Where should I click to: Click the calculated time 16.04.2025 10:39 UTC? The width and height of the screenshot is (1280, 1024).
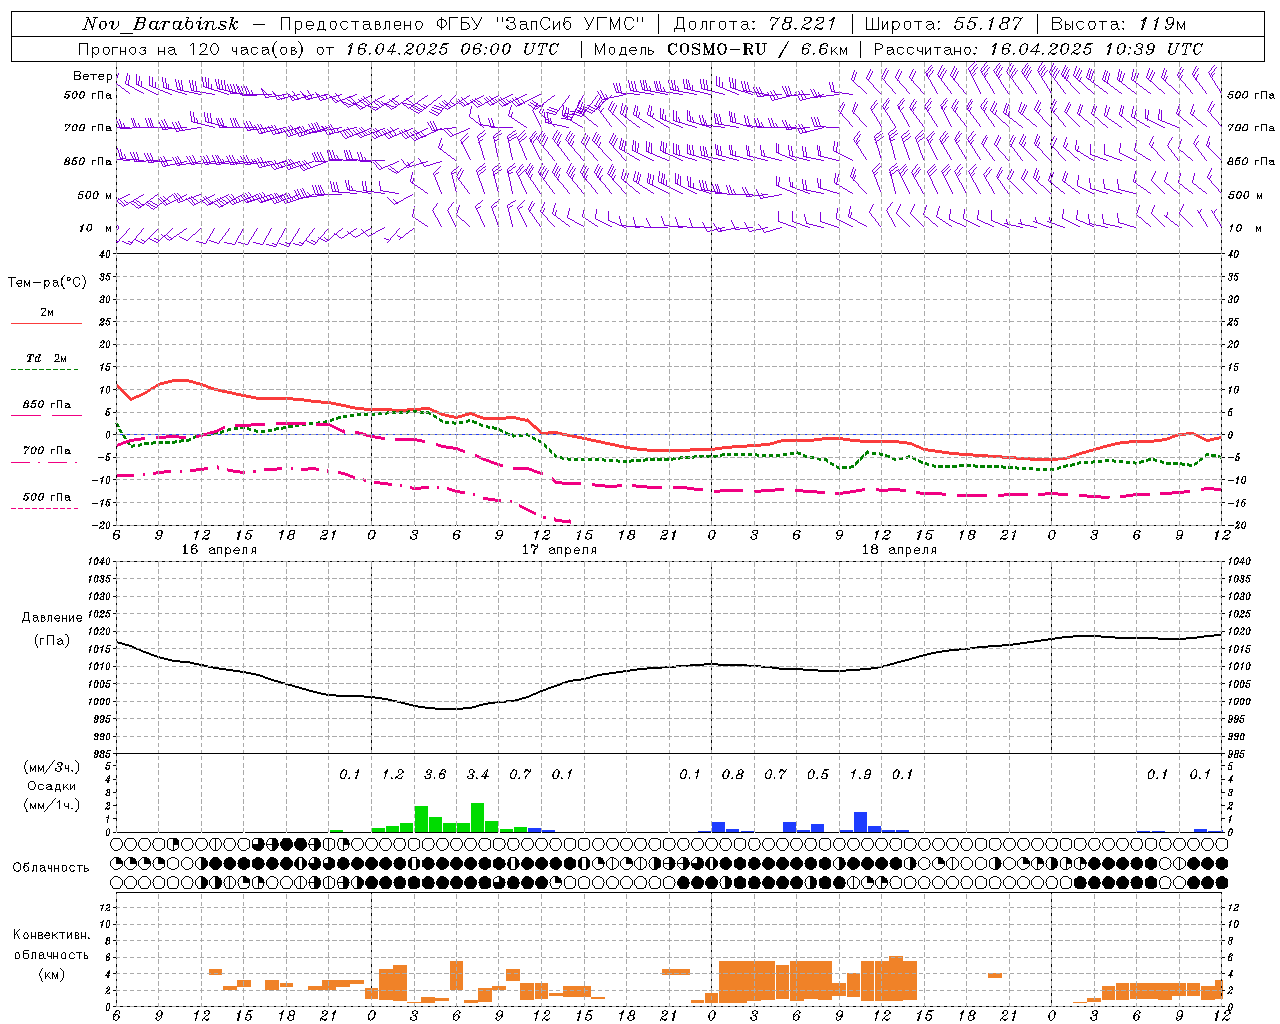(x=1096, y=49)
